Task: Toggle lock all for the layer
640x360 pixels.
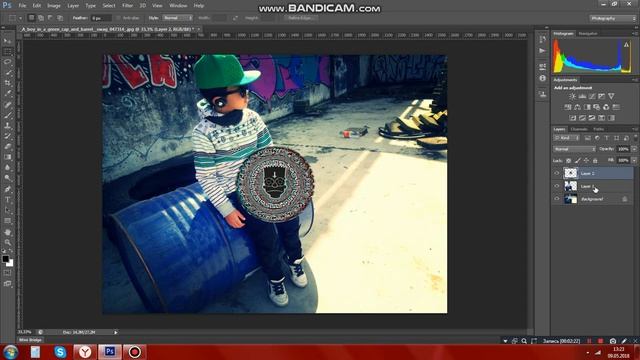Action: pos(595,161)
